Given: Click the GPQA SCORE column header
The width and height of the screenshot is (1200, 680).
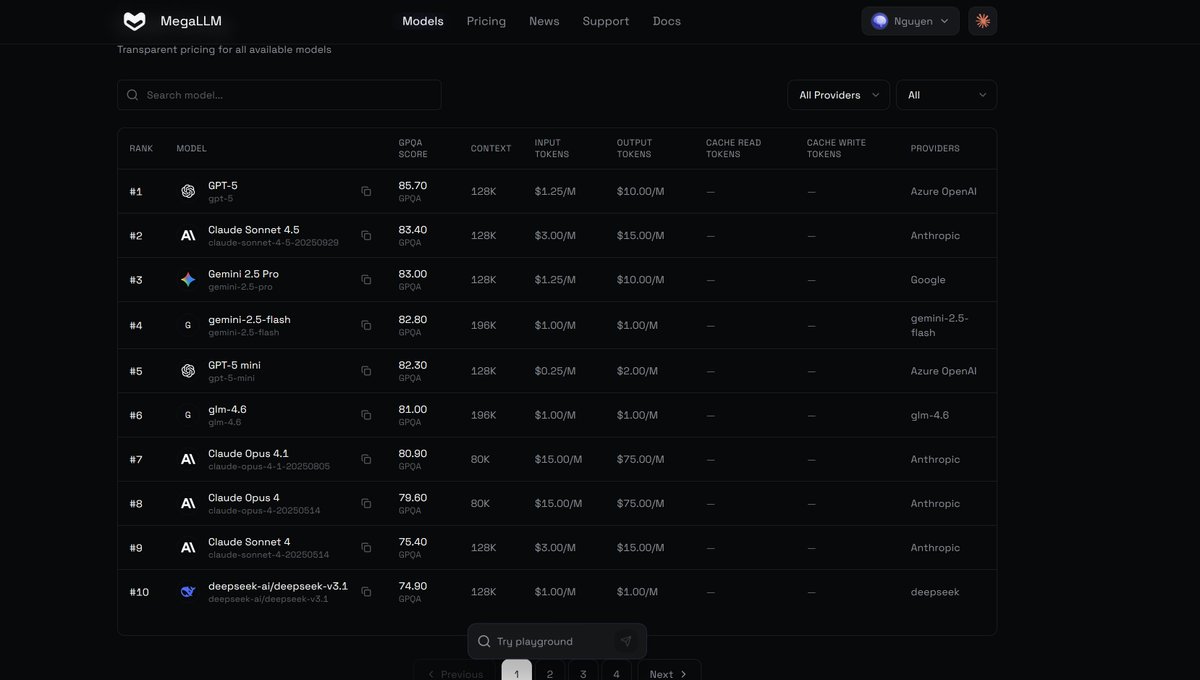Looking at the screenshot, I should (x=413, y=148).
